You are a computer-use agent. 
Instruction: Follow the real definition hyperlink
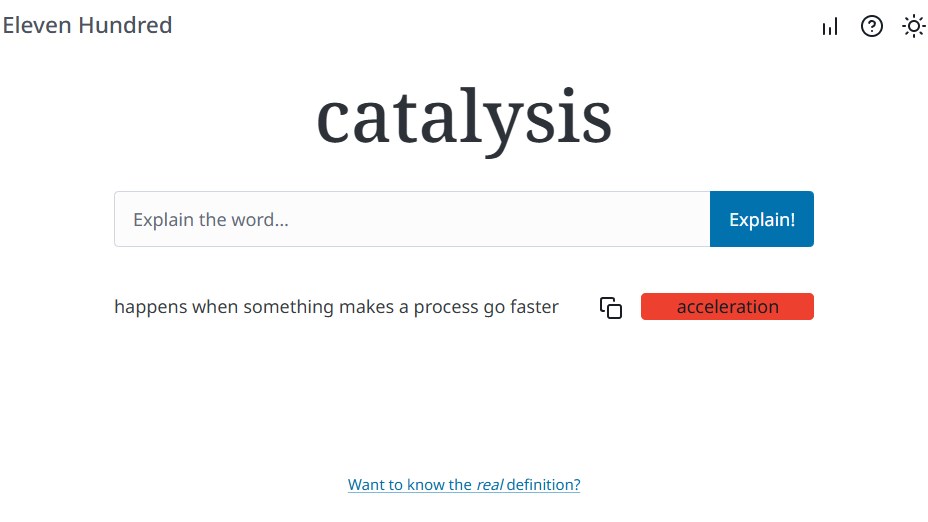pos(464,485)
